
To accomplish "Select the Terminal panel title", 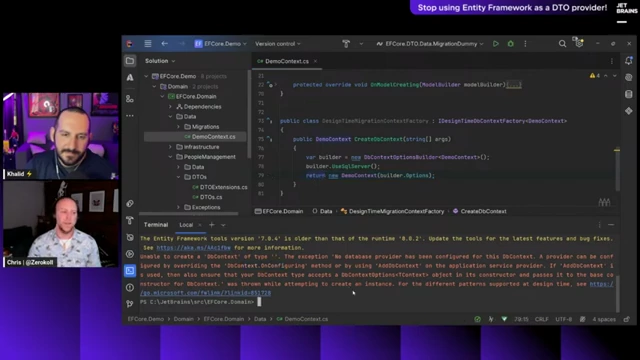I will pos(156,225).
